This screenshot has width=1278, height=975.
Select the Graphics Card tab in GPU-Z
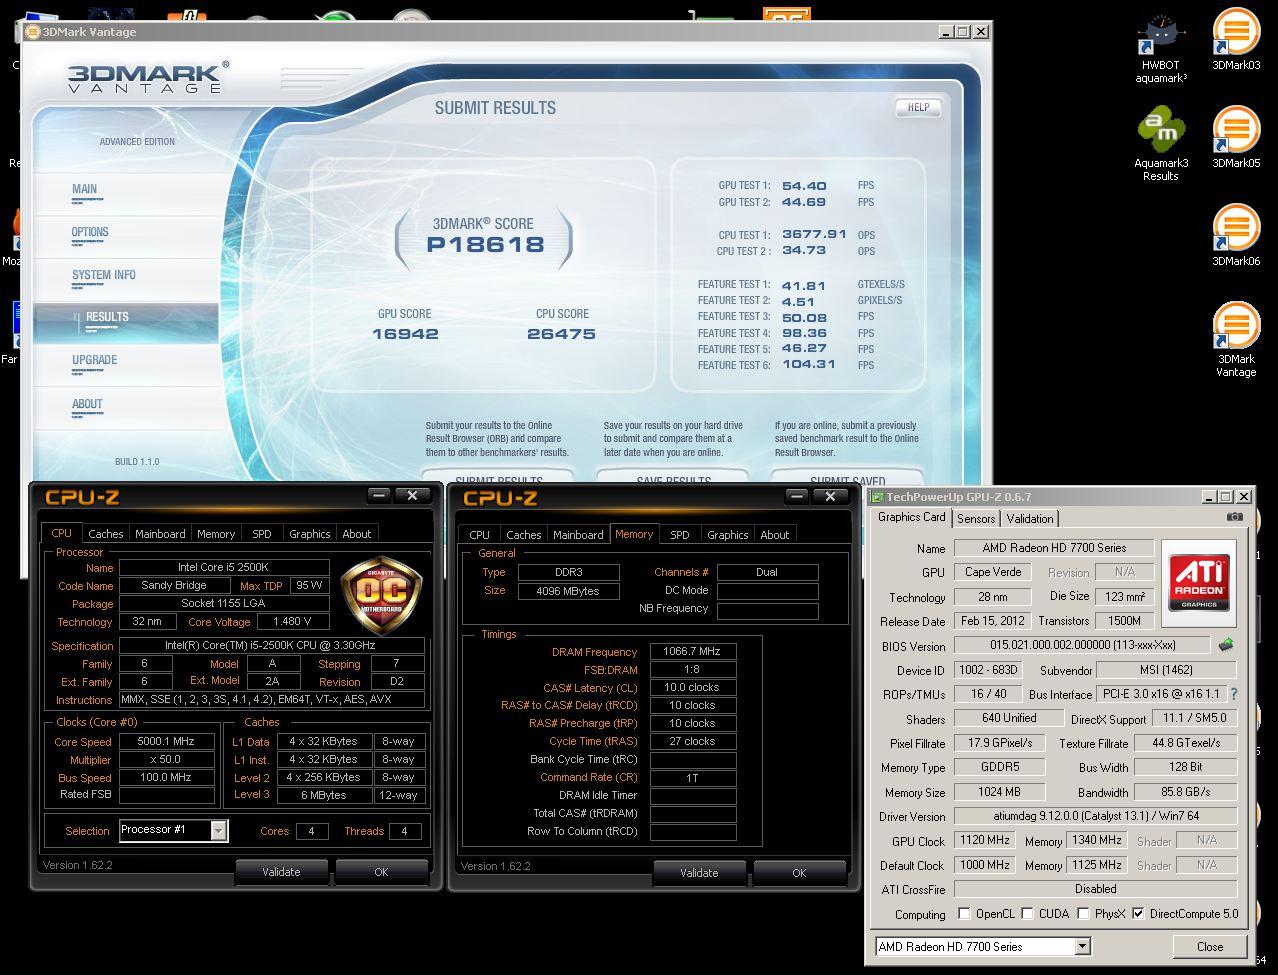point(911,517)
